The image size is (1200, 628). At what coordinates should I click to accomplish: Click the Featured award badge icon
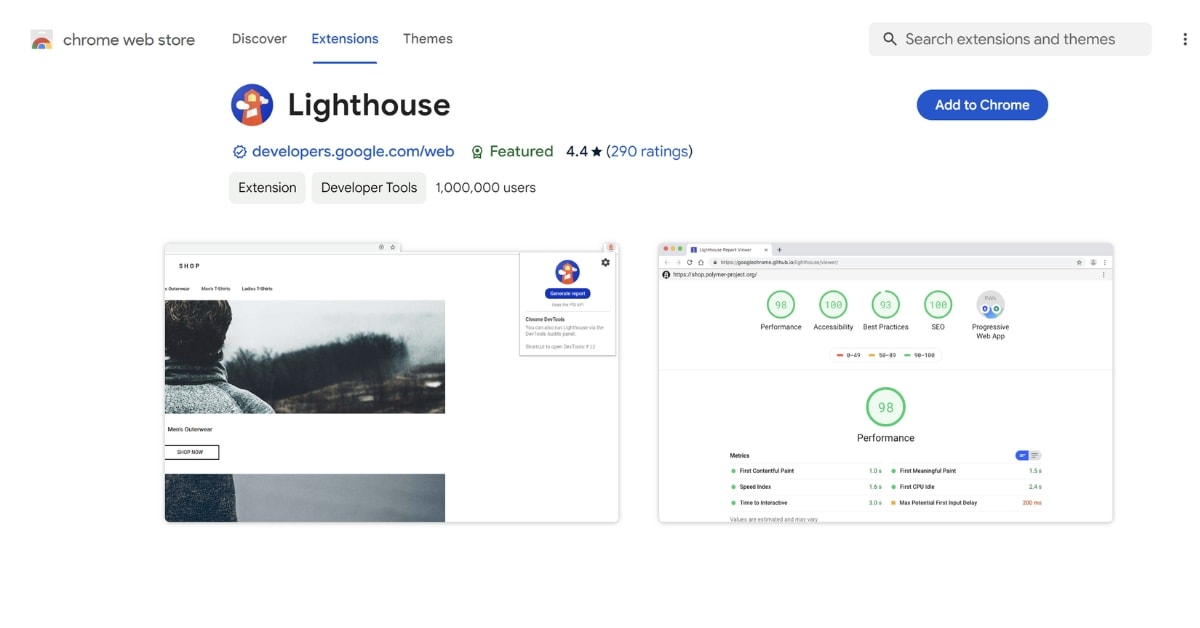click(477, 152)
